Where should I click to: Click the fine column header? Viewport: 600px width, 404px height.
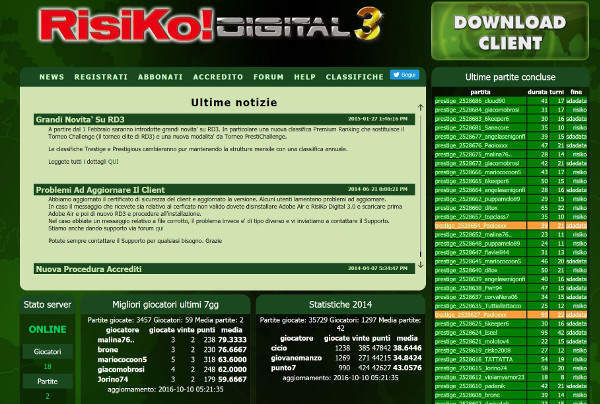(576, 92)
